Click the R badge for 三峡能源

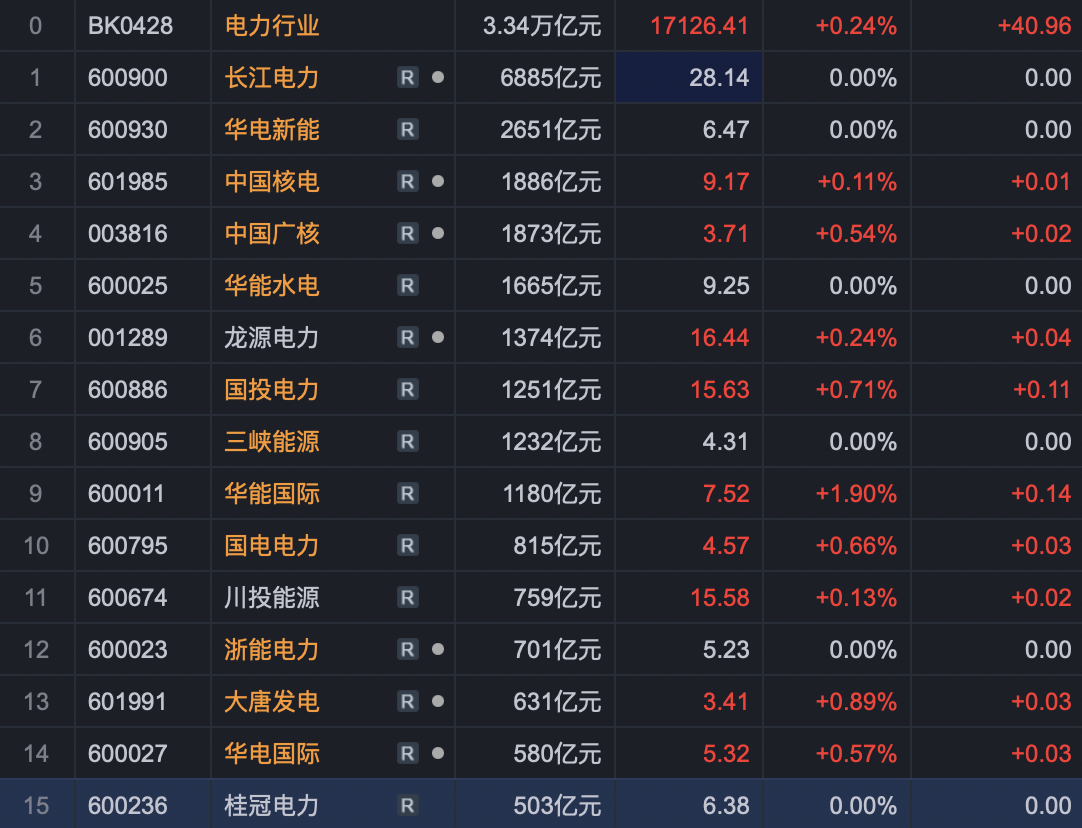(407, 441)
